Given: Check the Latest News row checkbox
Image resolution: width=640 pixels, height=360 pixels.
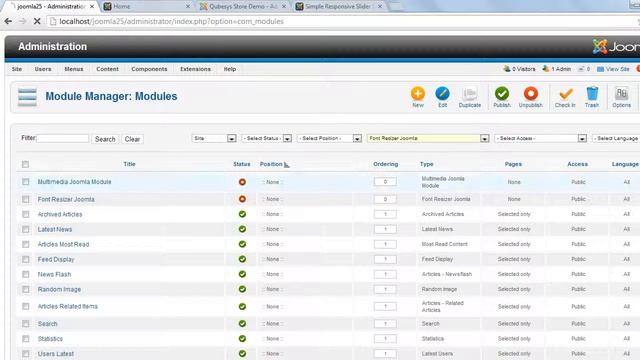Looking at the screenshot, I should coord(26,229).
